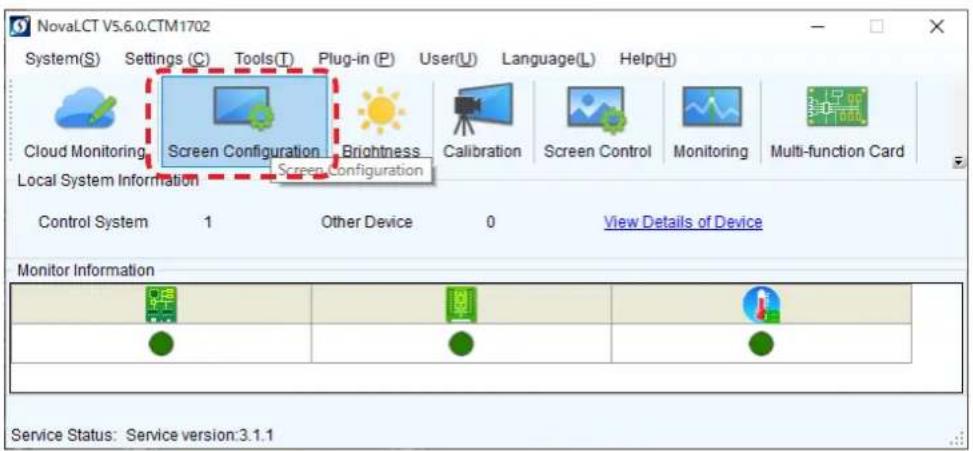Open the Tools(T) menu

[x=264, y=60]
